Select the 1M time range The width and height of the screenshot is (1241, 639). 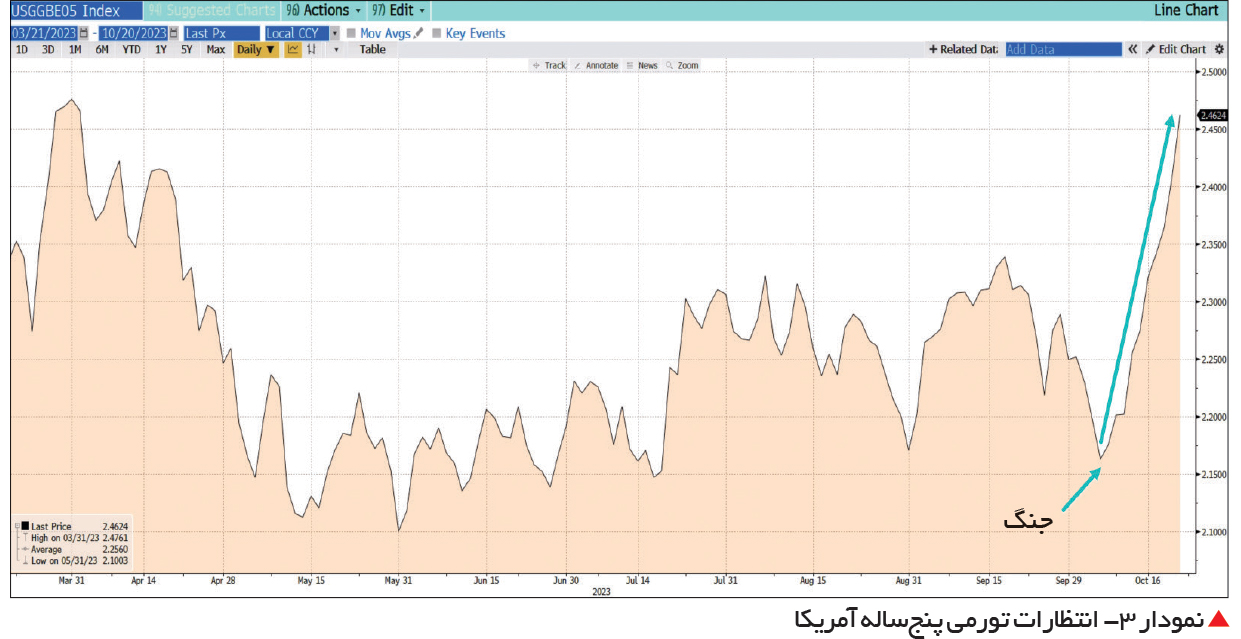click(x=75, y=49)
